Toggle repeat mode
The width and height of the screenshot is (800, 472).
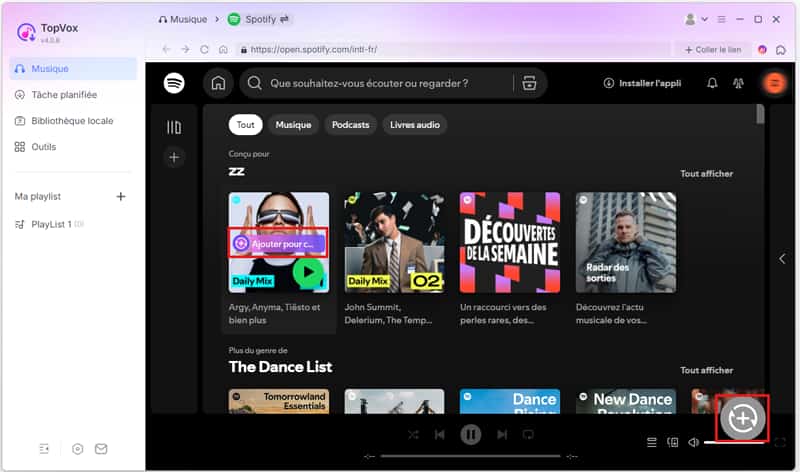point(528,435)
